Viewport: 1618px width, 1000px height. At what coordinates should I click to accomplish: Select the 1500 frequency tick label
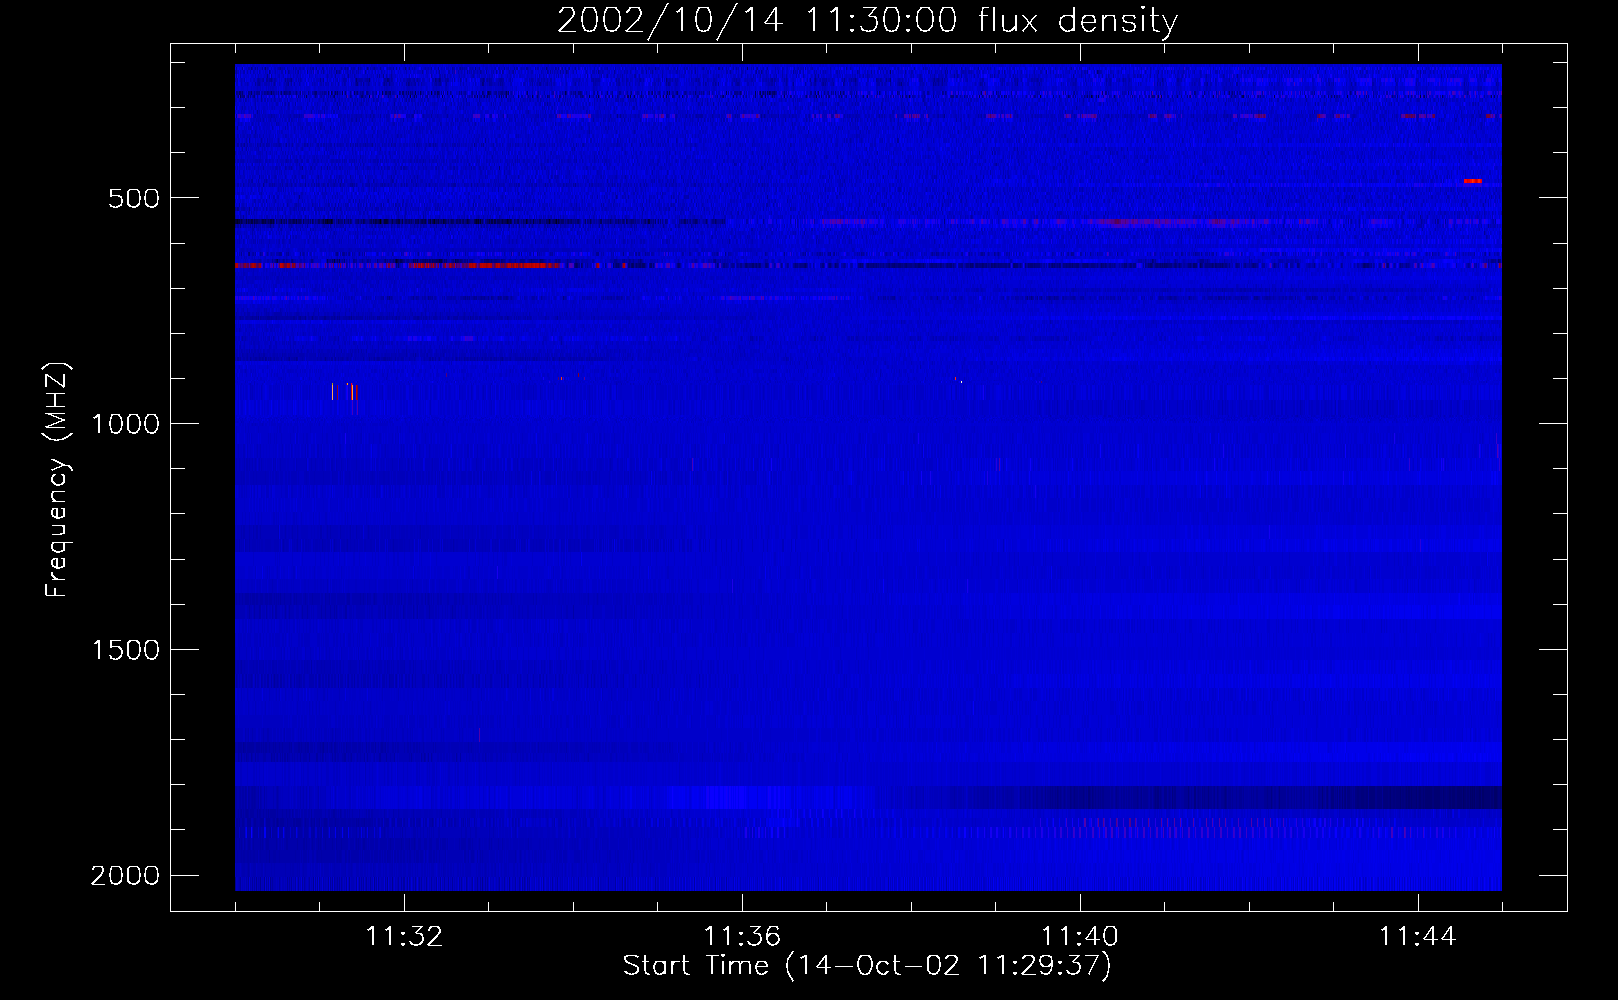tap(125, 650)
